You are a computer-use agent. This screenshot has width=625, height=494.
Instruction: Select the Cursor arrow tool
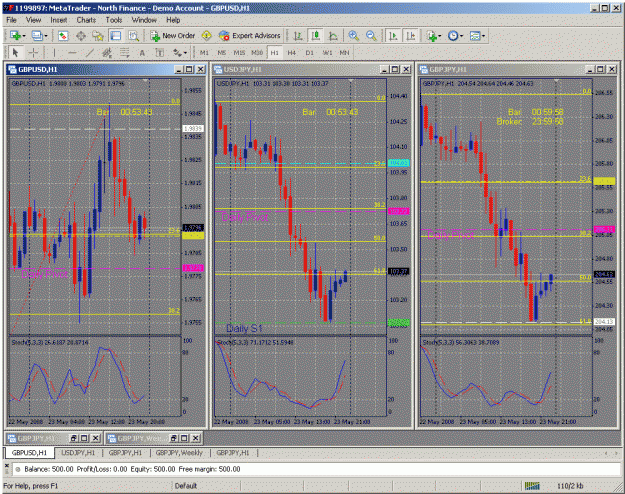16,53
